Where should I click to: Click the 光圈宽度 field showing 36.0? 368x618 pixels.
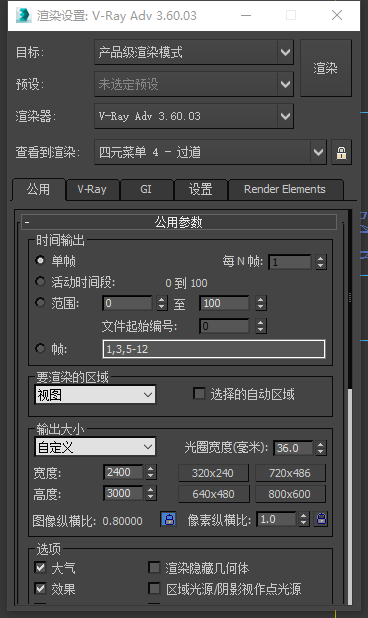294,448
